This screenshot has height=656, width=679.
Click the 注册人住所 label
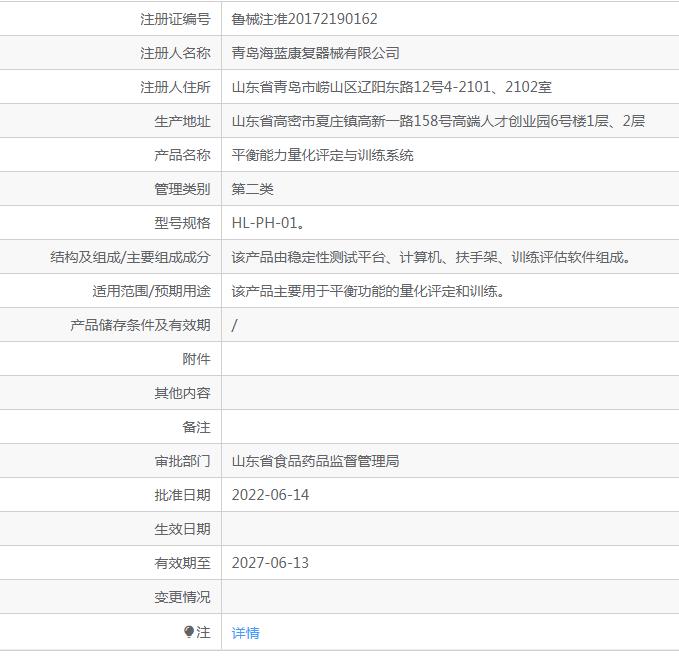pyautogui.click(x=175, y=87)
